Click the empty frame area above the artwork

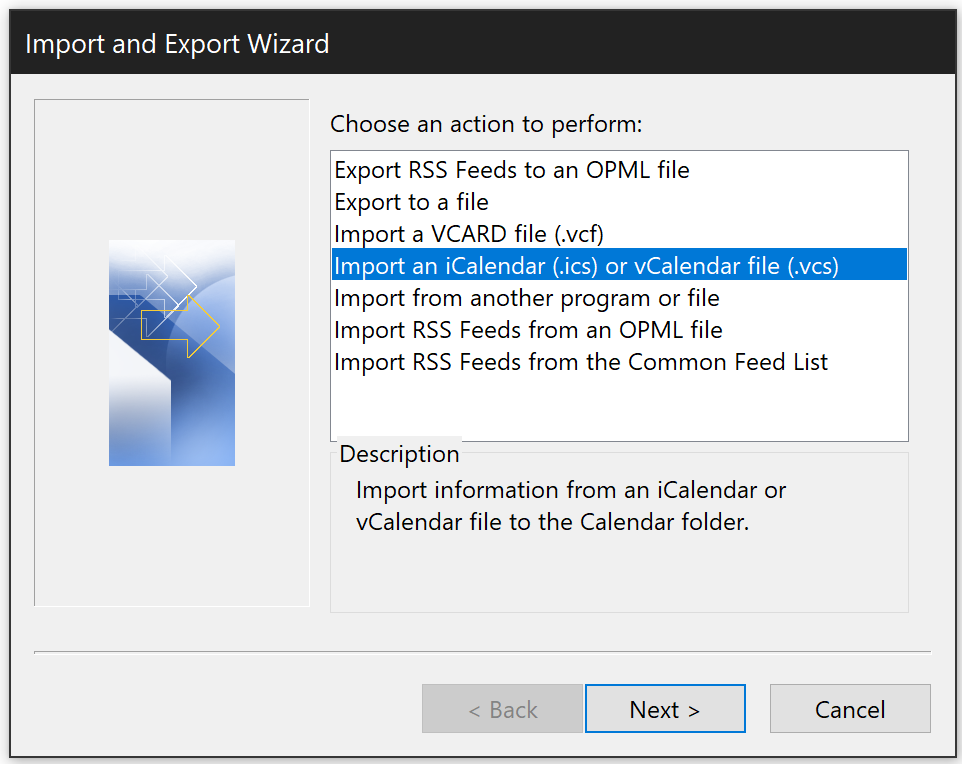tap(172, 170)
